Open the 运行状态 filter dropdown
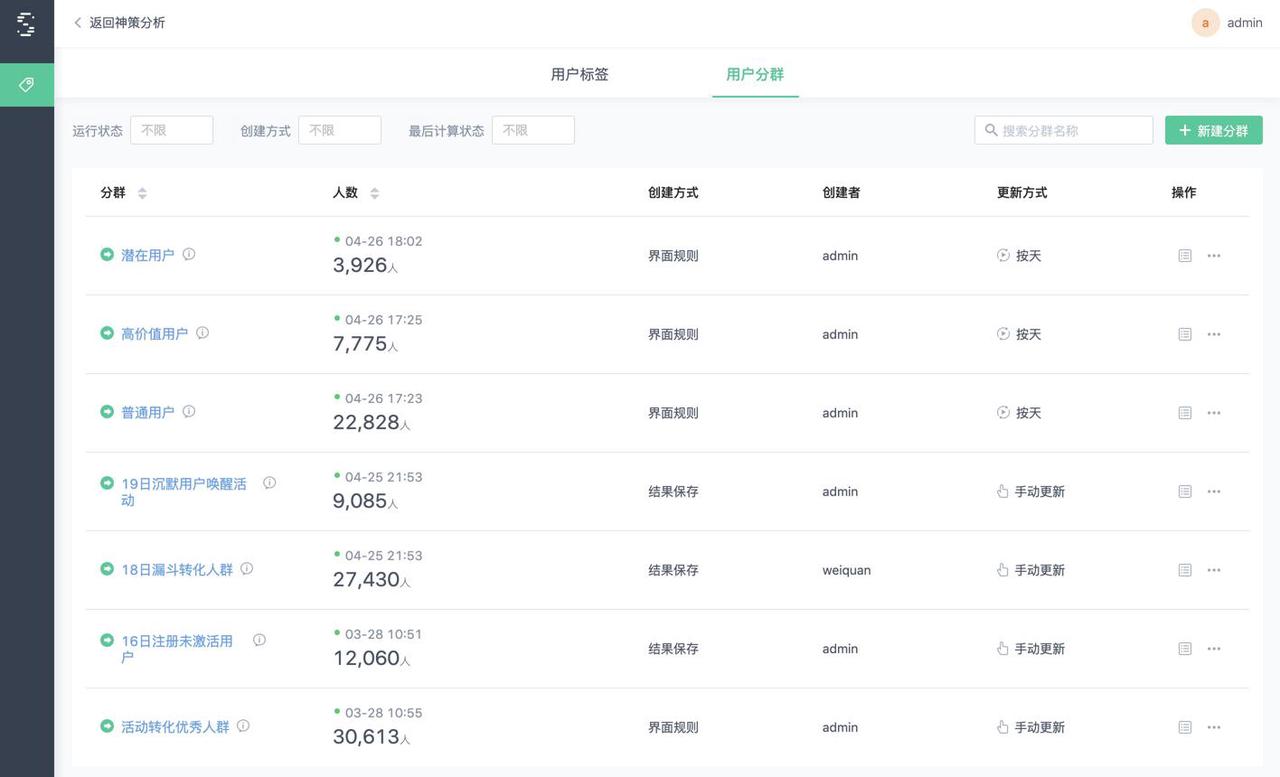 coord(172,130)
